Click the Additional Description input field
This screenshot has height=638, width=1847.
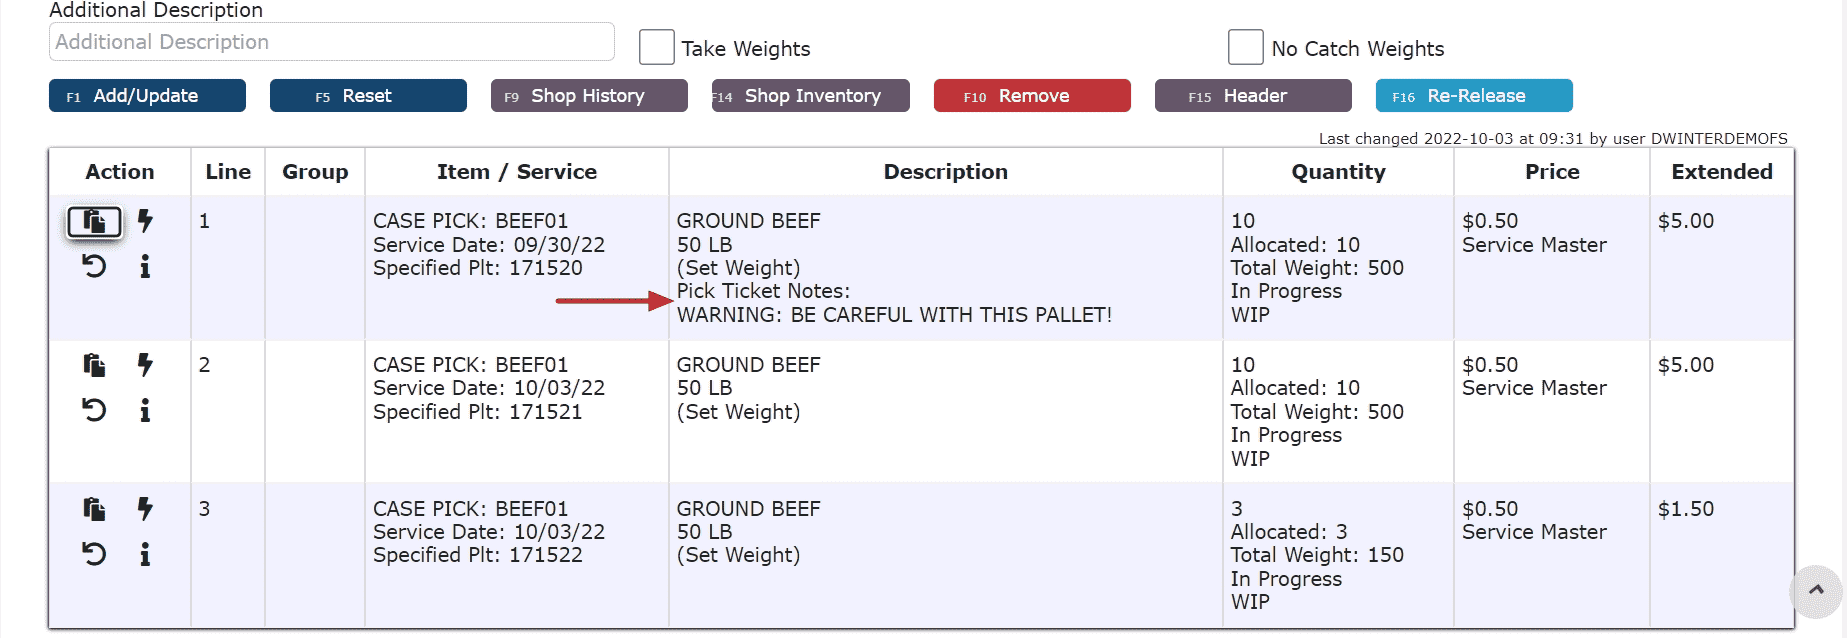[332, 42]
